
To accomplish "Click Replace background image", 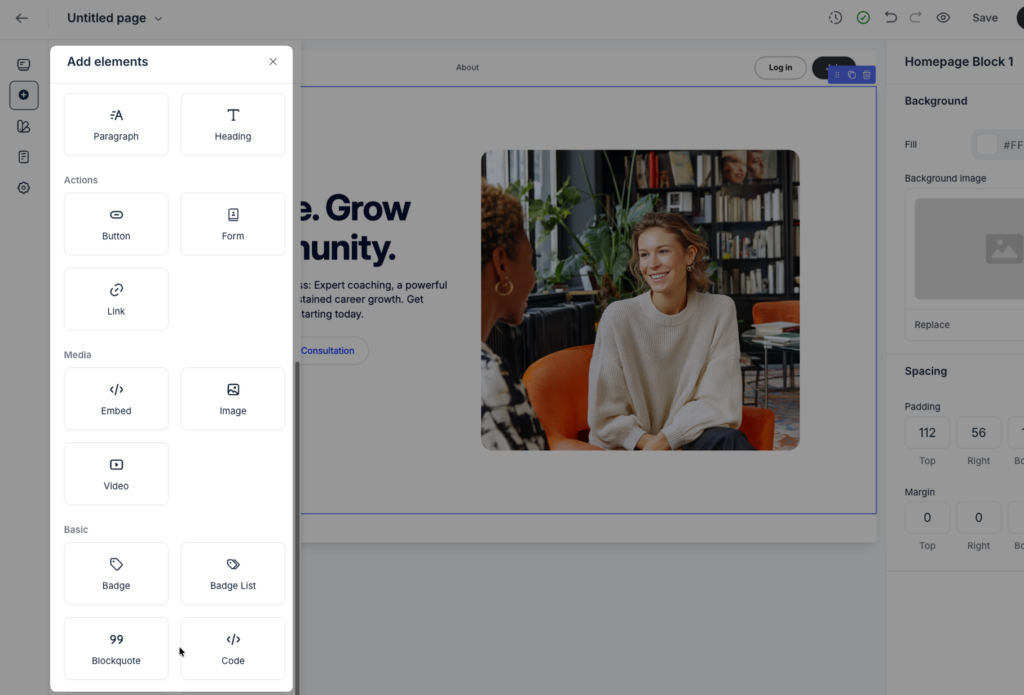I will pyautogui.click(x=932, y=325).
